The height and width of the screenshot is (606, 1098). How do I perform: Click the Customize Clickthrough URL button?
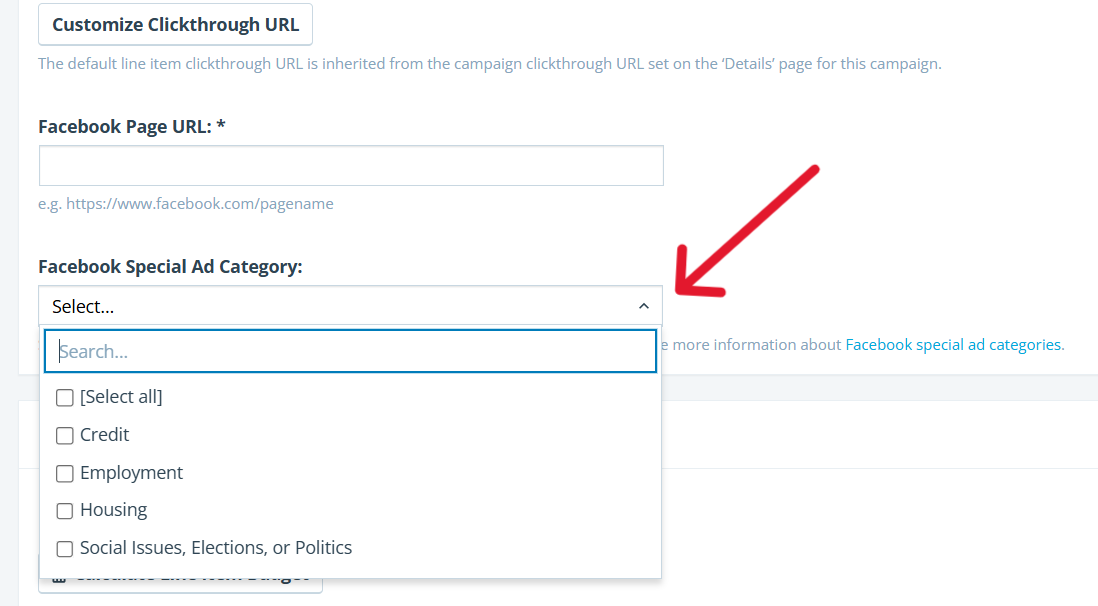pyautogui.click(x=175, y=25)
